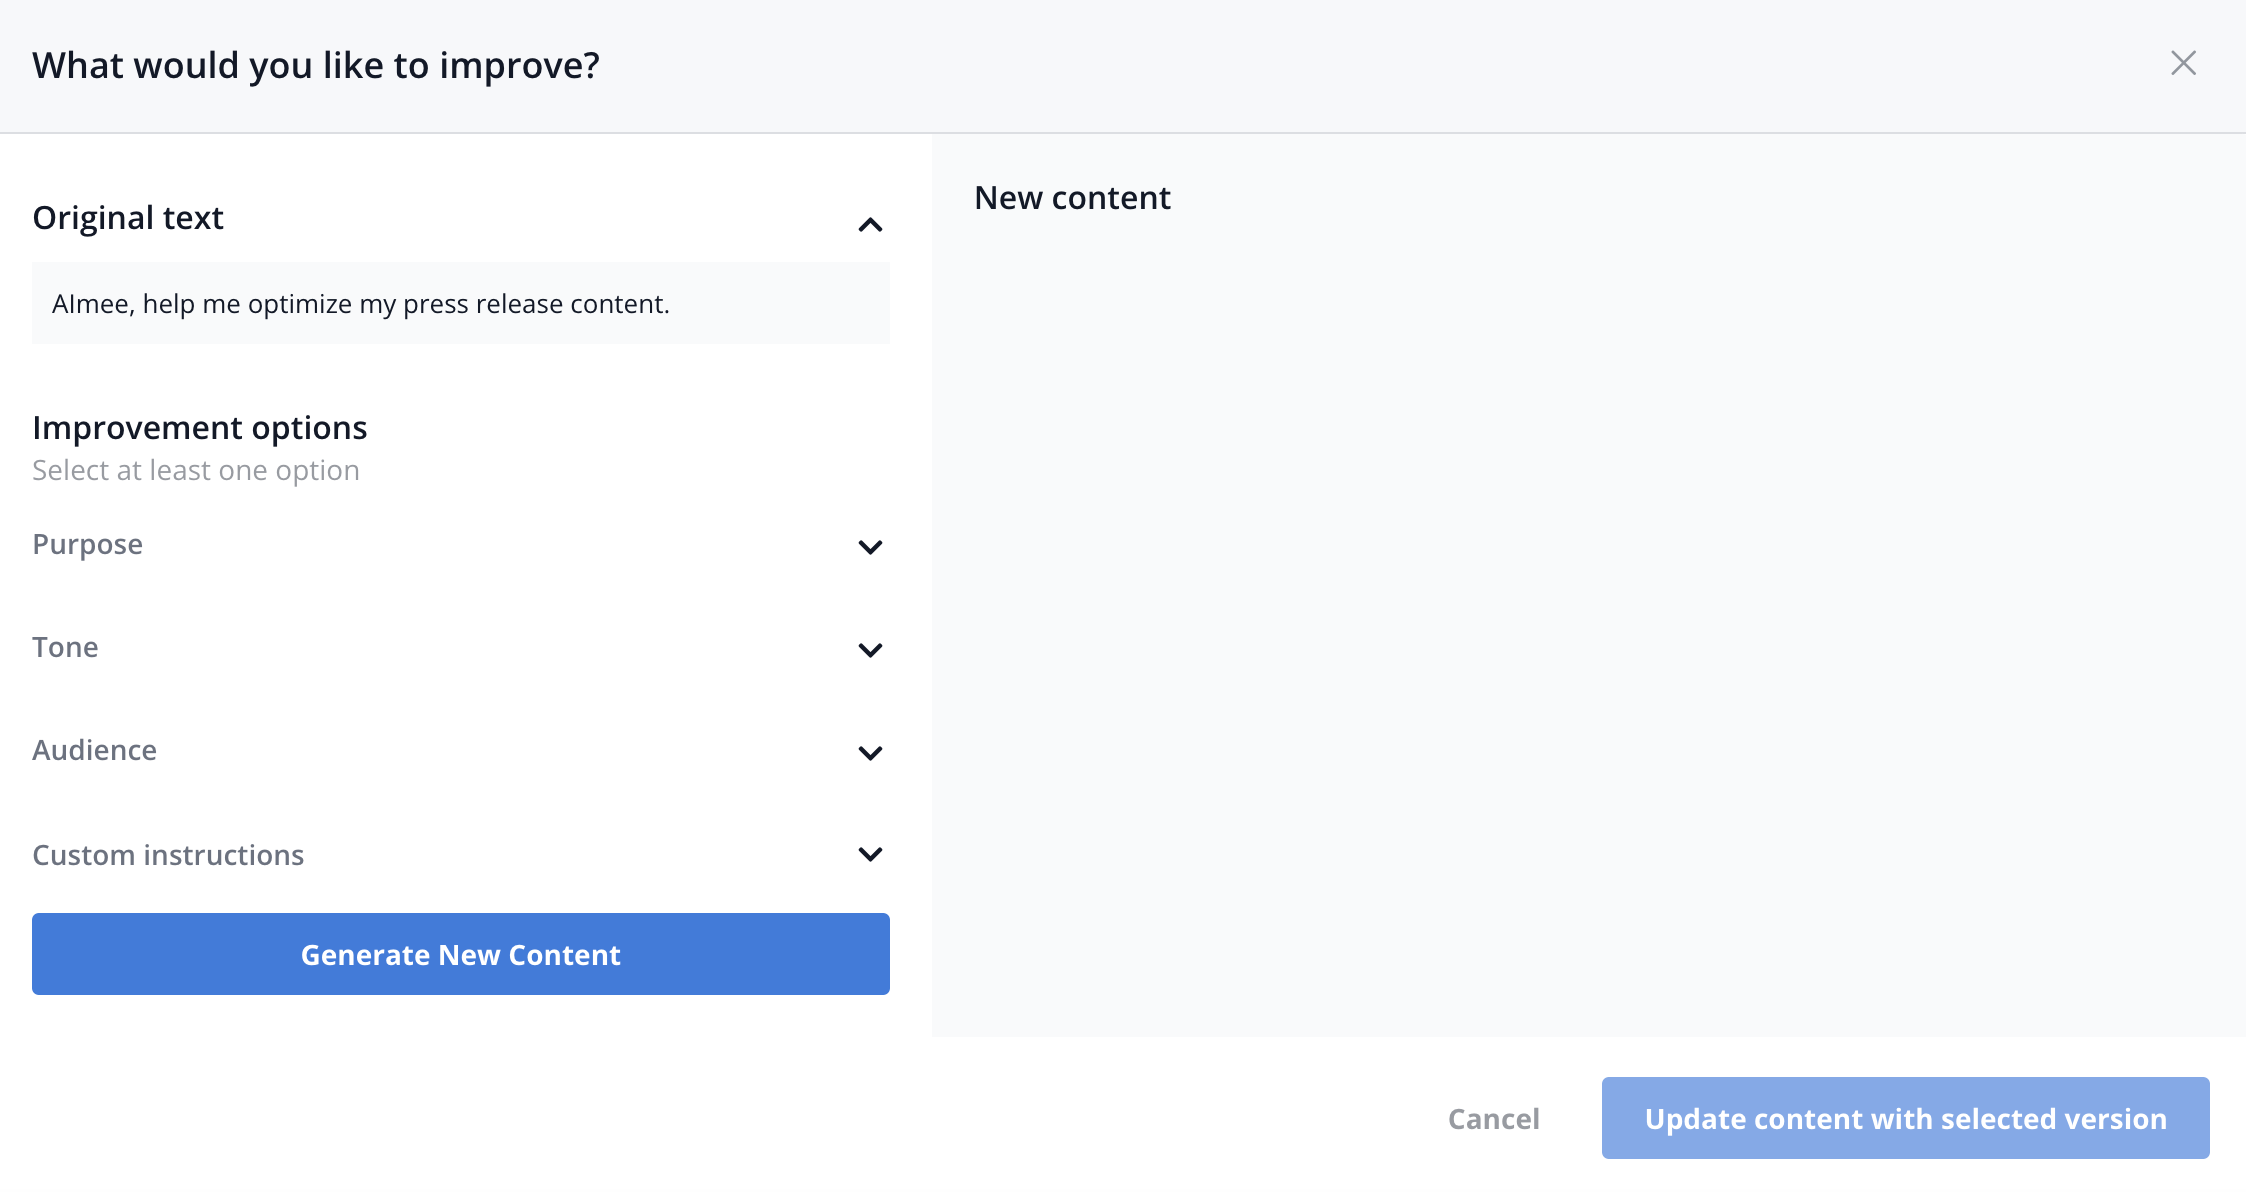Click the 'Select at least one option' hint
This screenshot has height=1192, width=2246.
tap(196, 470)
